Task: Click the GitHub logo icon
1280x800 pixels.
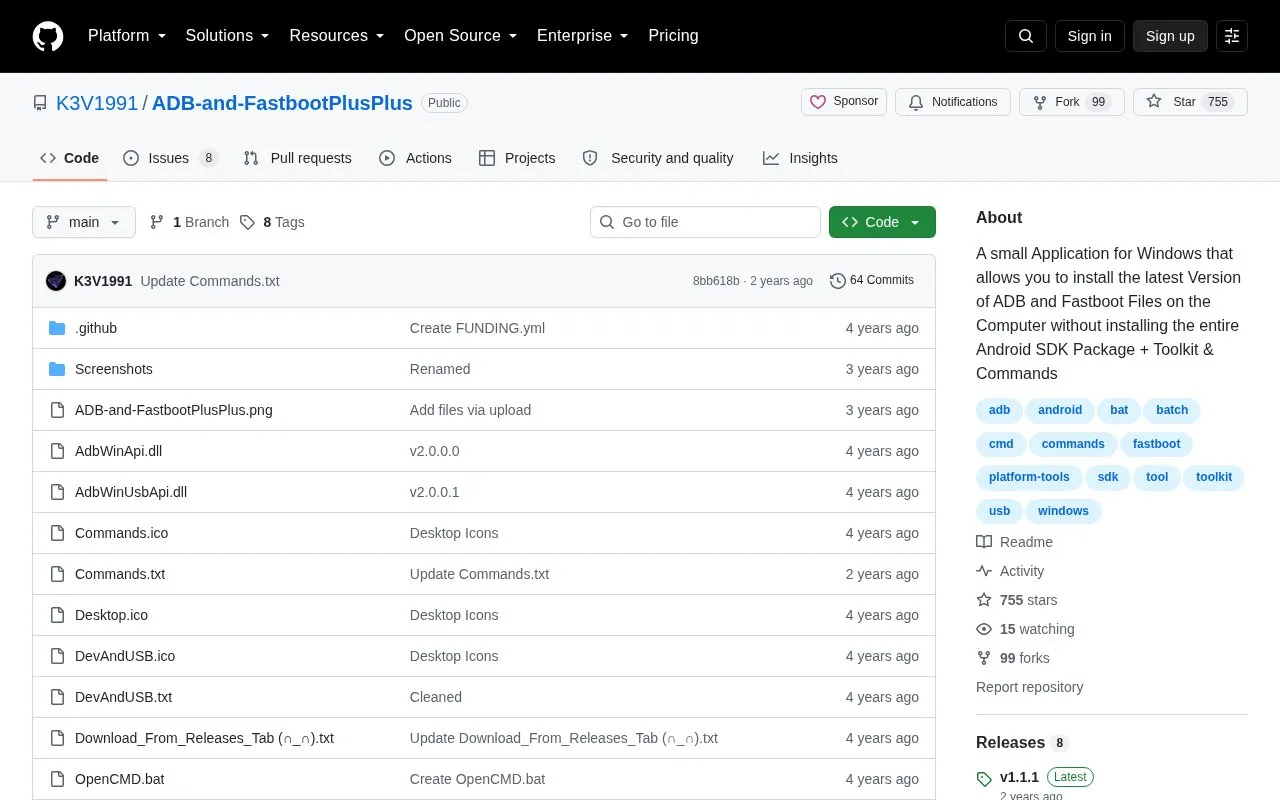Action: [x=48, y=36]
